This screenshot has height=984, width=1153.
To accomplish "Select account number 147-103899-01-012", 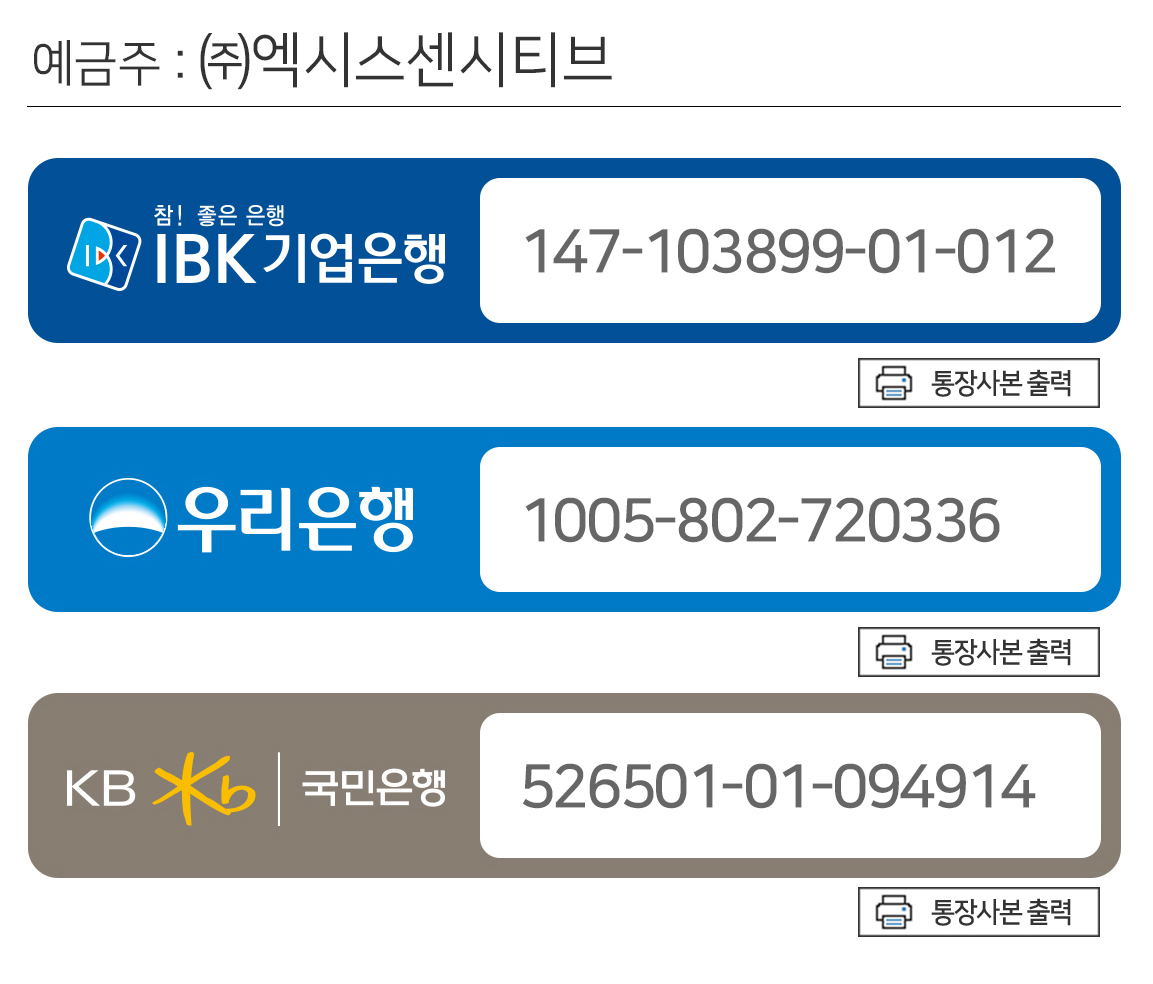I will pyautogui.click(x=790, y=252).
